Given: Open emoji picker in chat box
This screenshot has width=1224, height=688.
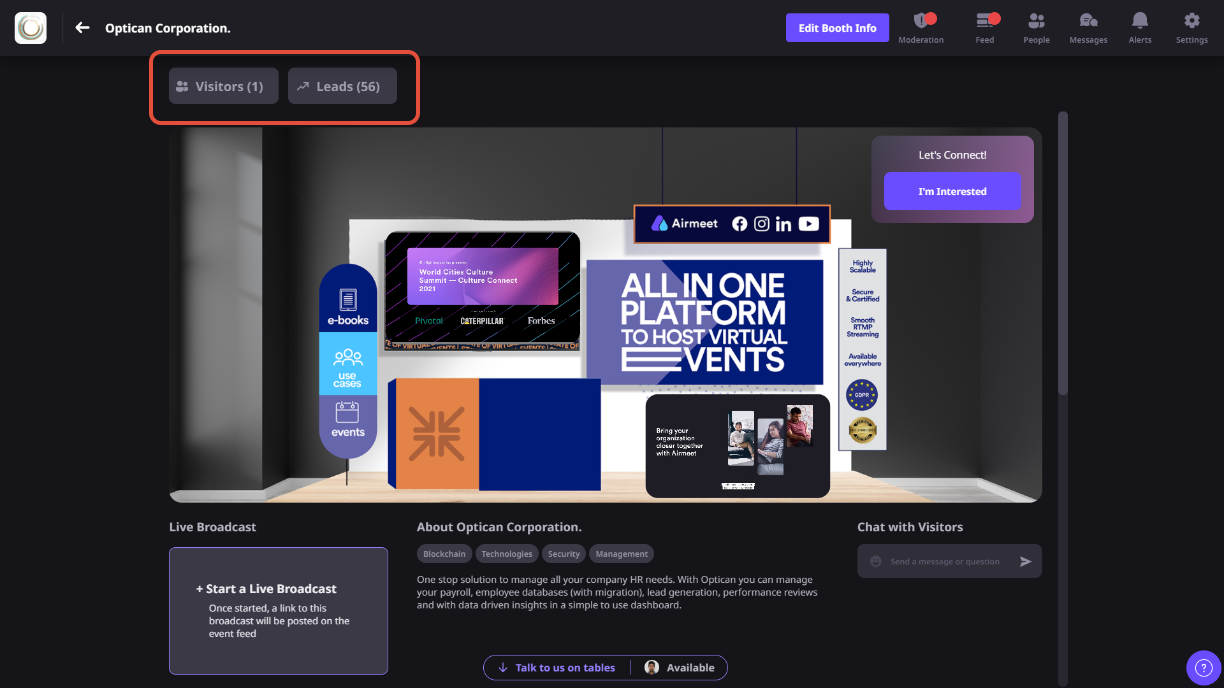Looking at the screenshot, I should pos(876,561).
